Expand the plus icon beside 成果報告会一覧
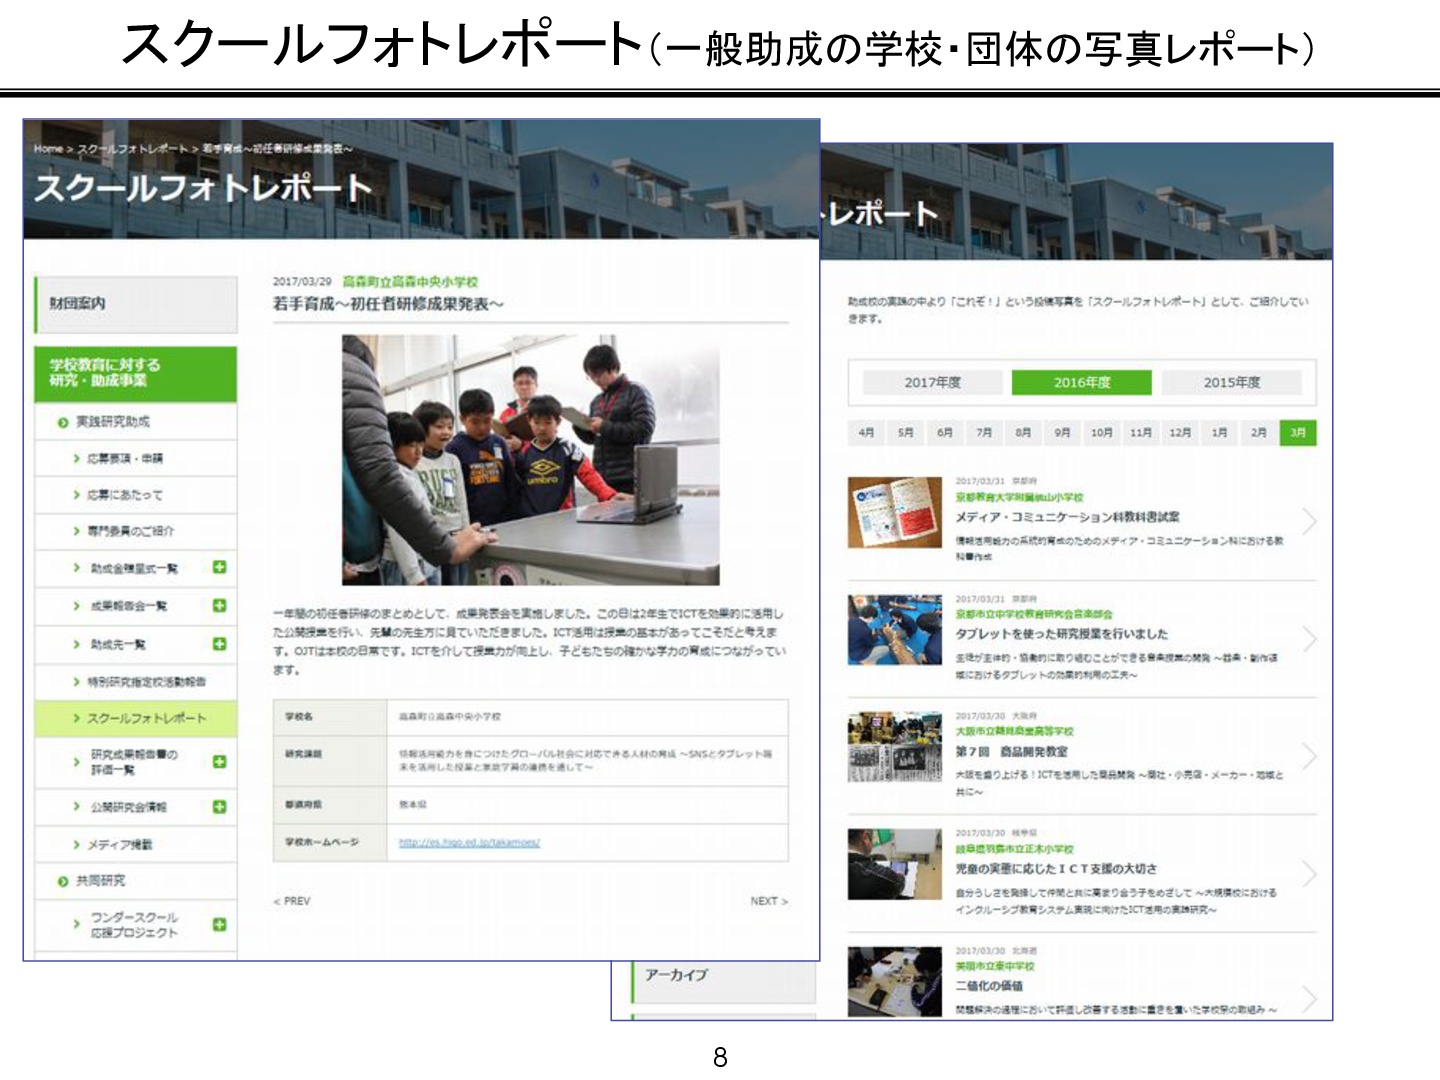This screenshot has width=1440, height=1080. [219, 606]
